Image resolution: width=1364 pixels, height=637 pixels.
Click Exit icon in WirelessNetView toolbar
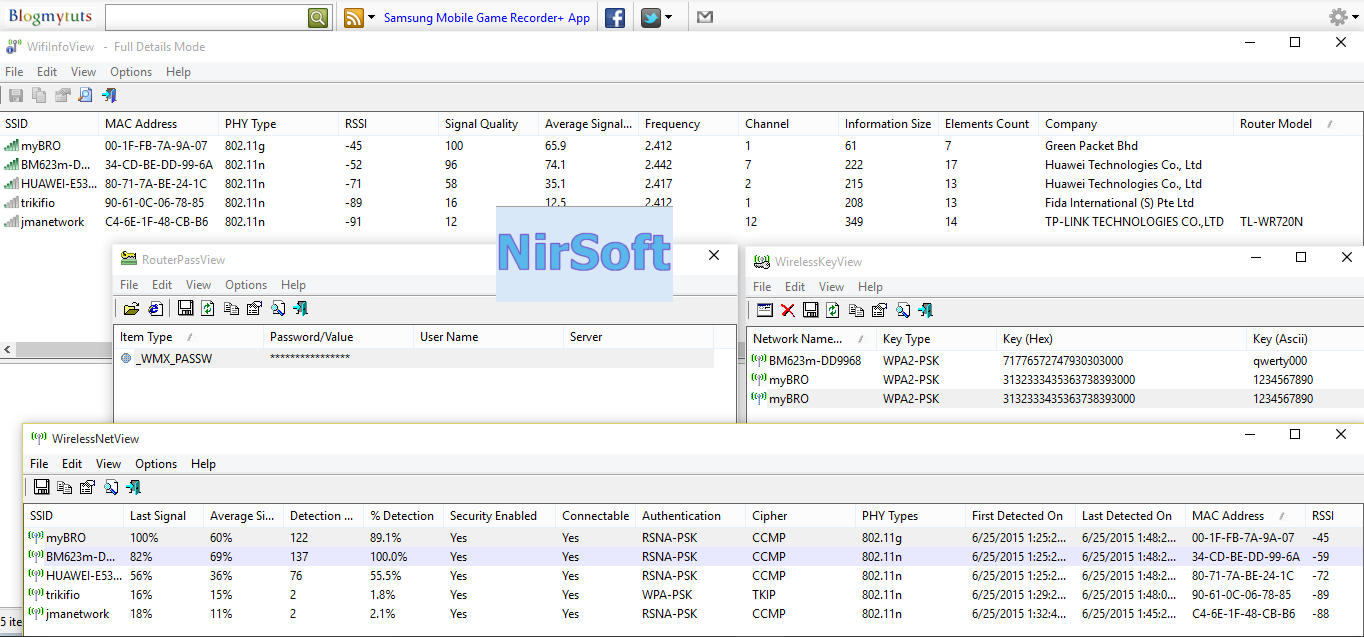coord(133,487)
